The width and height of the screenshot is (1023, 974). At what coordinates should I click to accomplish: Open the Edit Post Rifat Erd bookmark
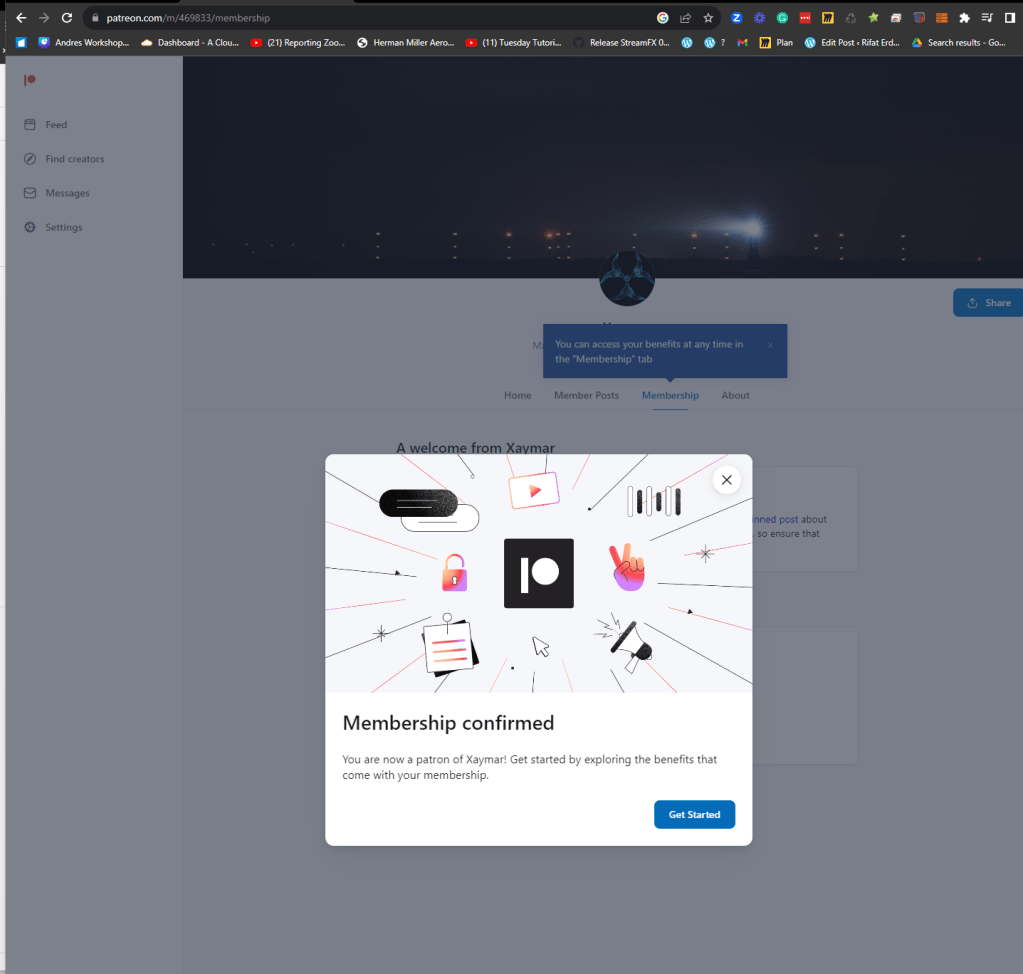851,42
